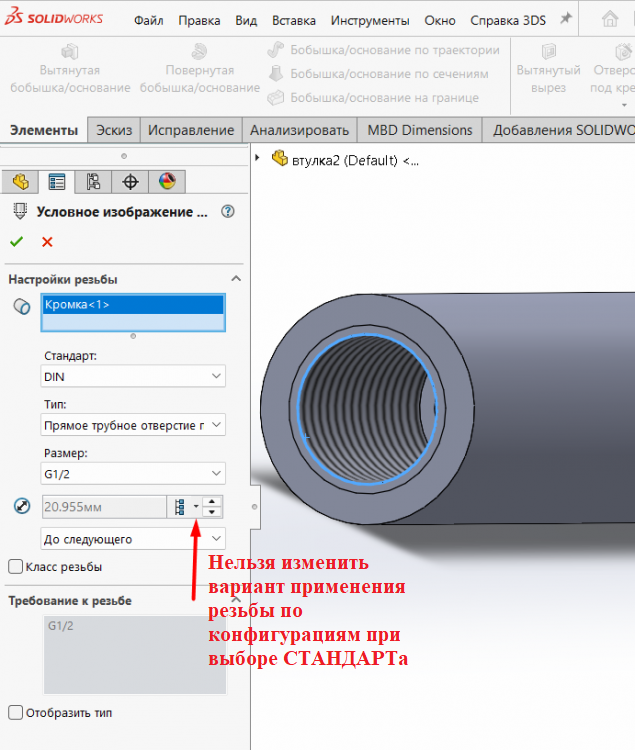Click thread callout box G1/2
635x750 pixels.
(135, 654)
